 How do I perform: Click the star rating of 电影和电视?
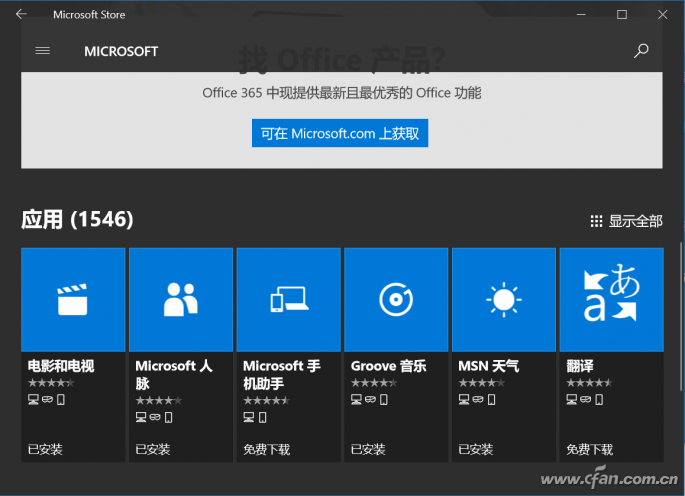(51, 383)
